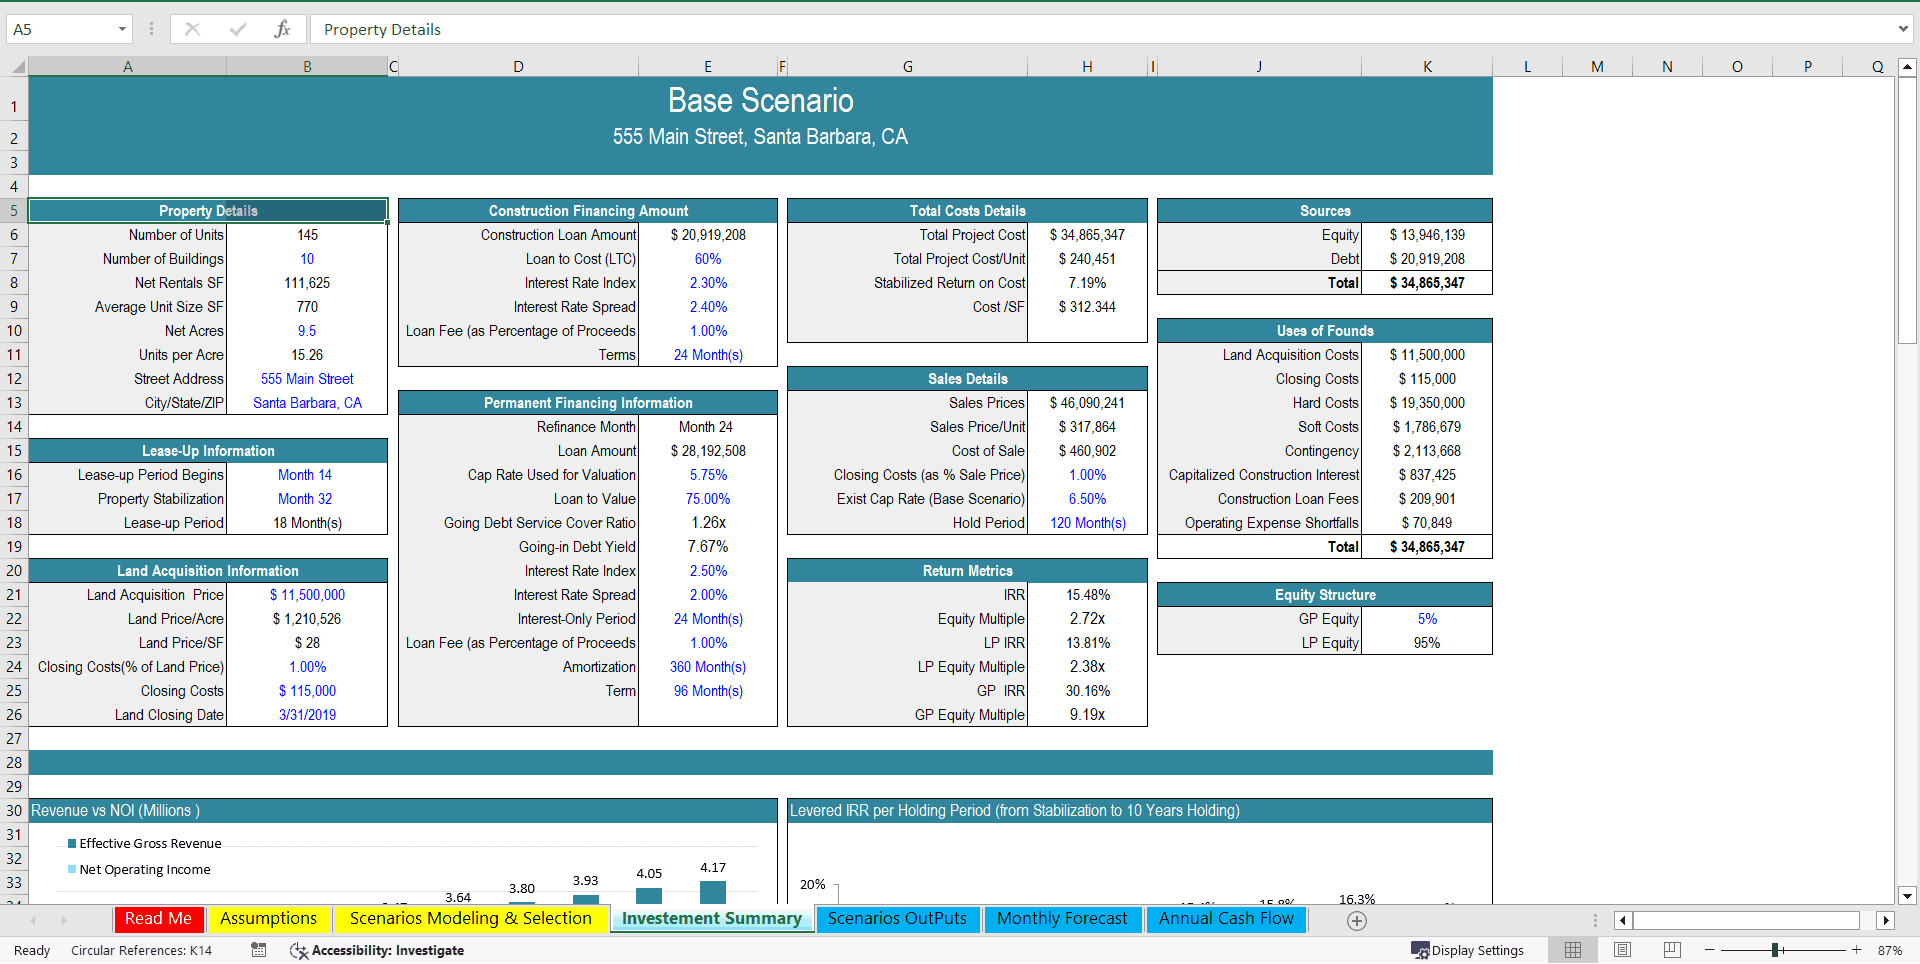Add a new worksheet with plus button
The image size is (1920, 964).
(1357, 920)
